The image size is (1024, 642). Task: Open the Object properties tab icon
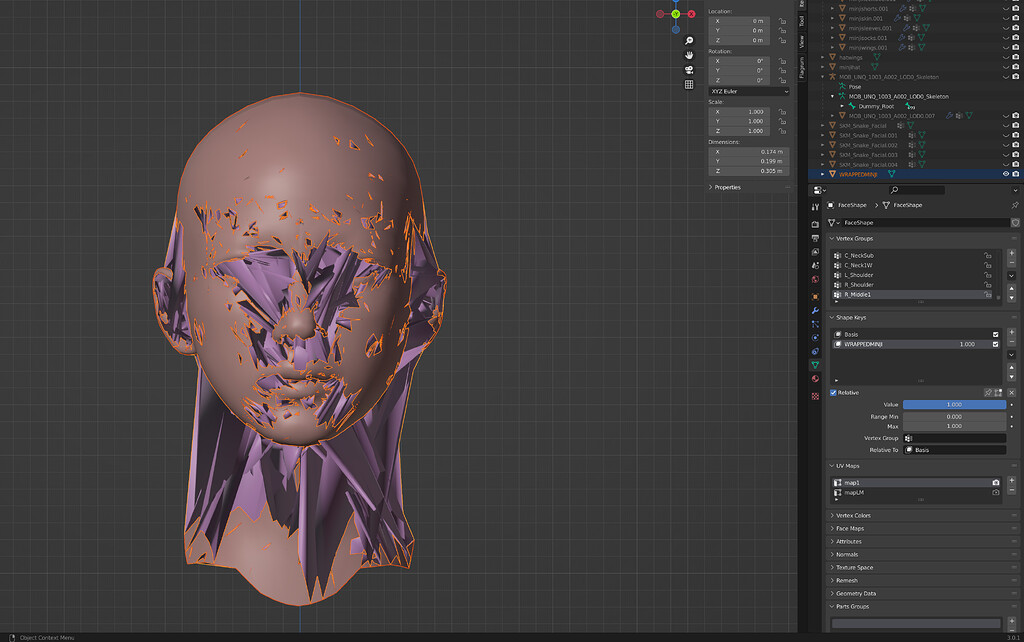815,297
